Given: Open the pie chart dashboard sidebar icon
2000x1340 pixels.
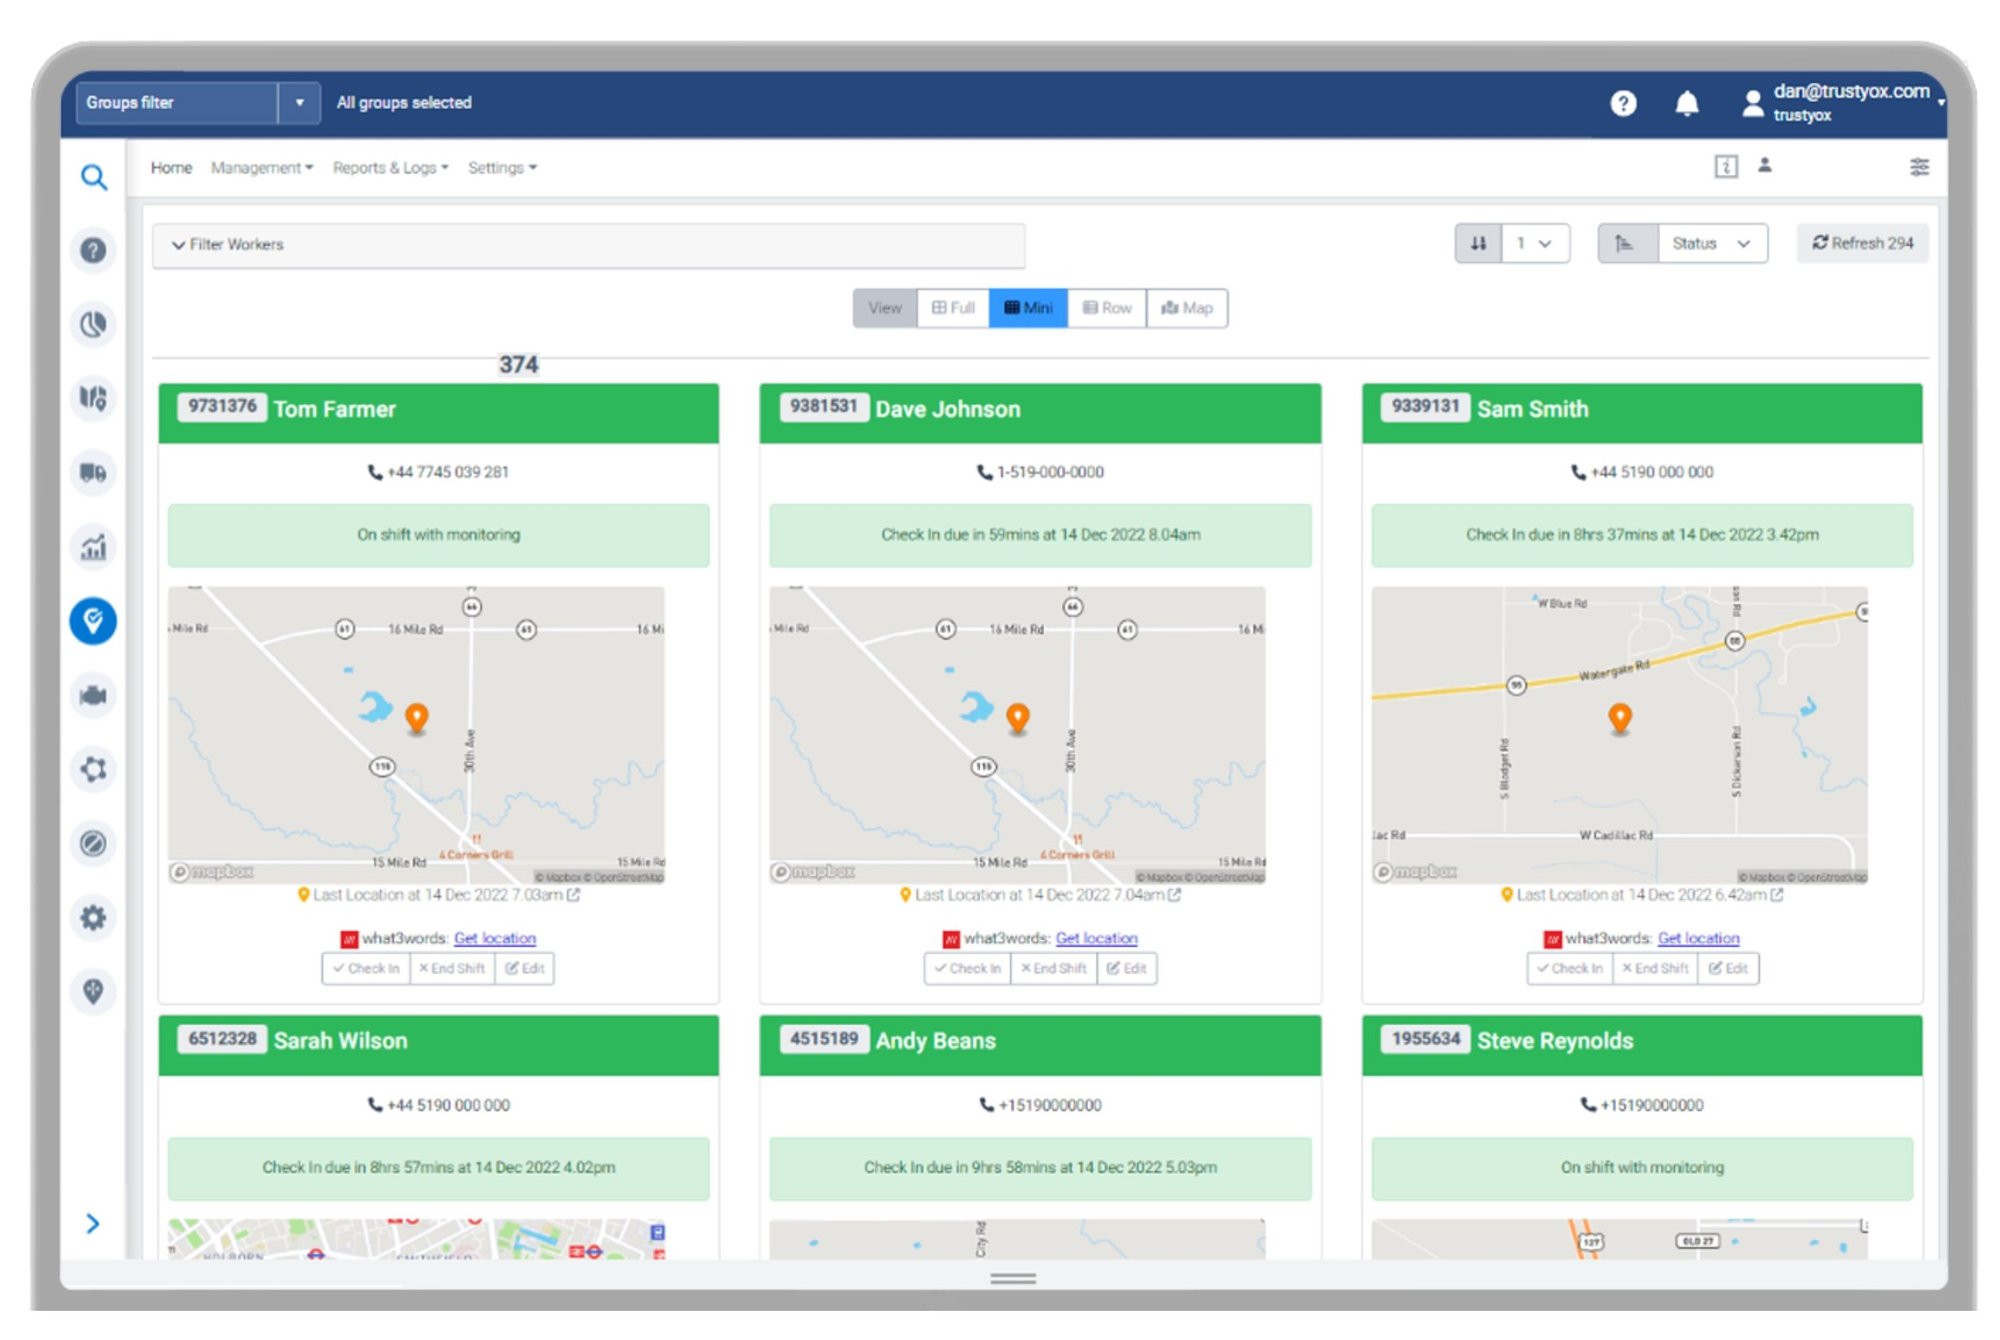Looking at the screenshot, I should 93,324.
